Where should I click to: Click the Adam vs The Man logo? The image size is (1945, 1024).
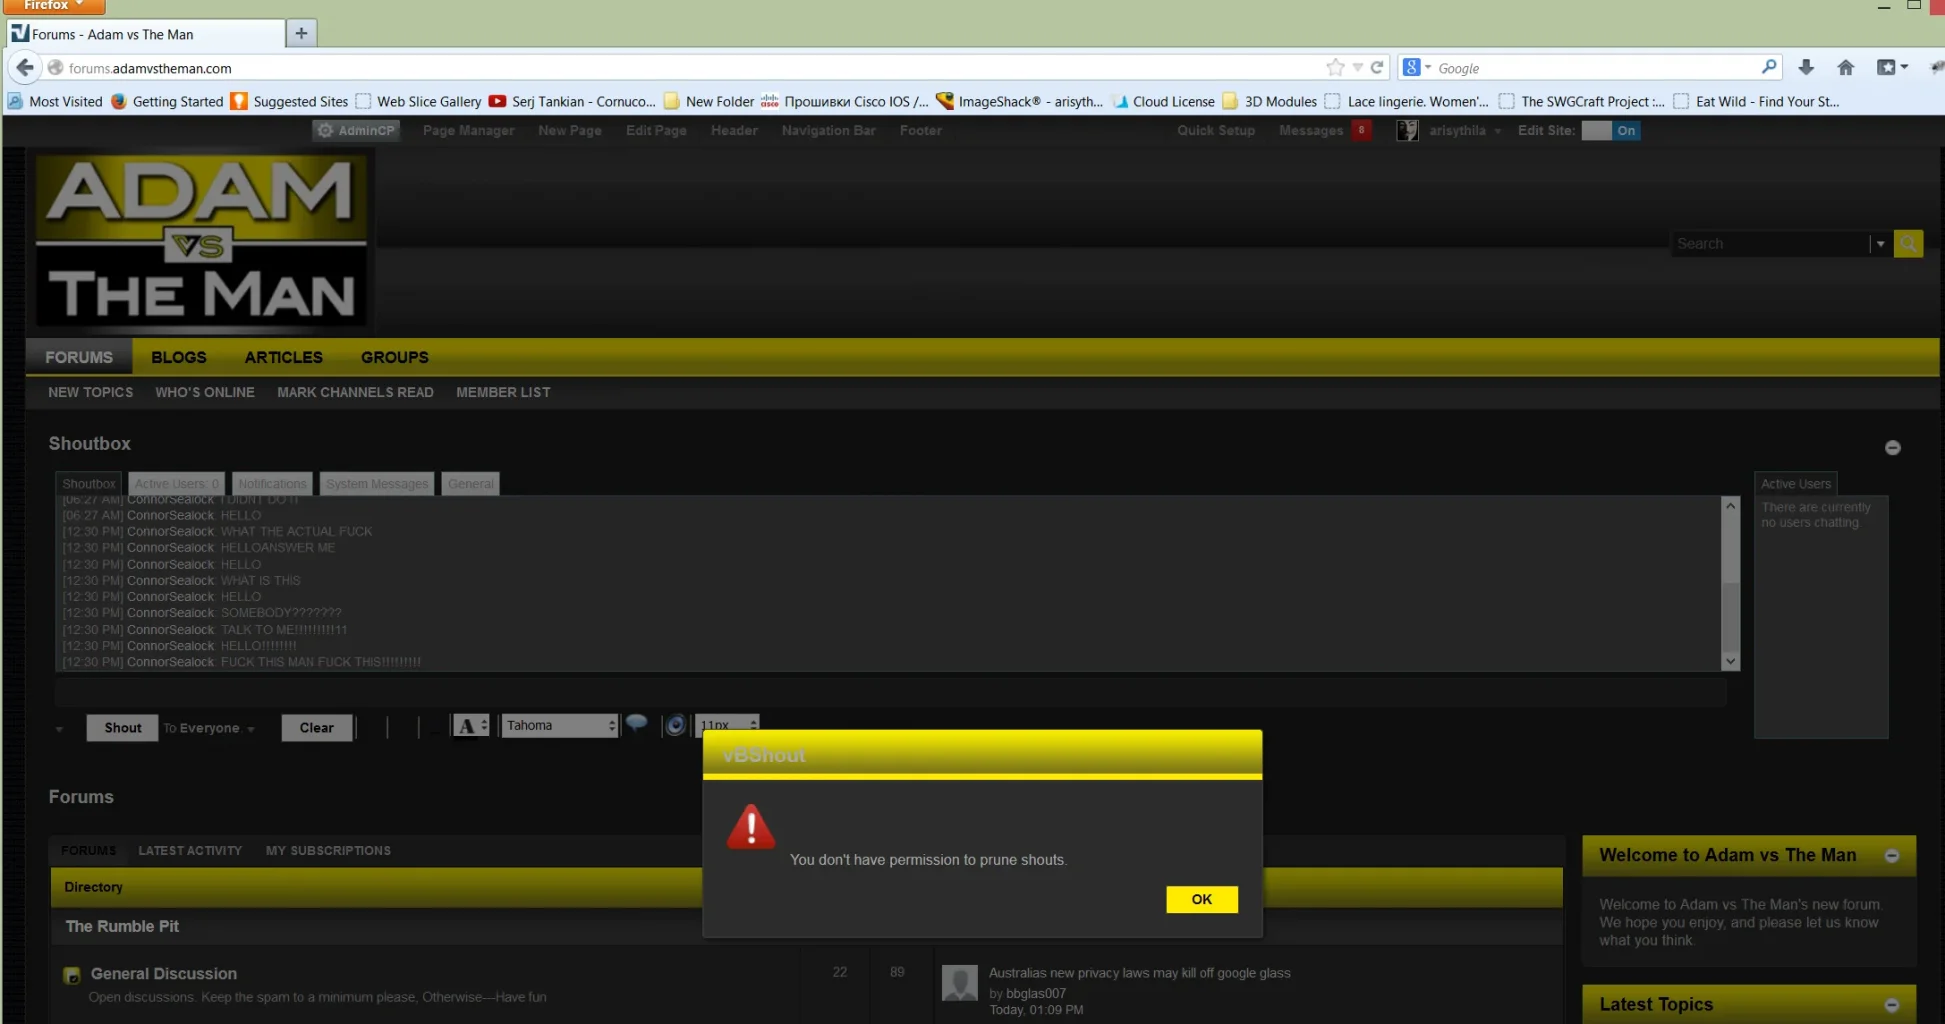pyautogui.click(x=202, y=240)
